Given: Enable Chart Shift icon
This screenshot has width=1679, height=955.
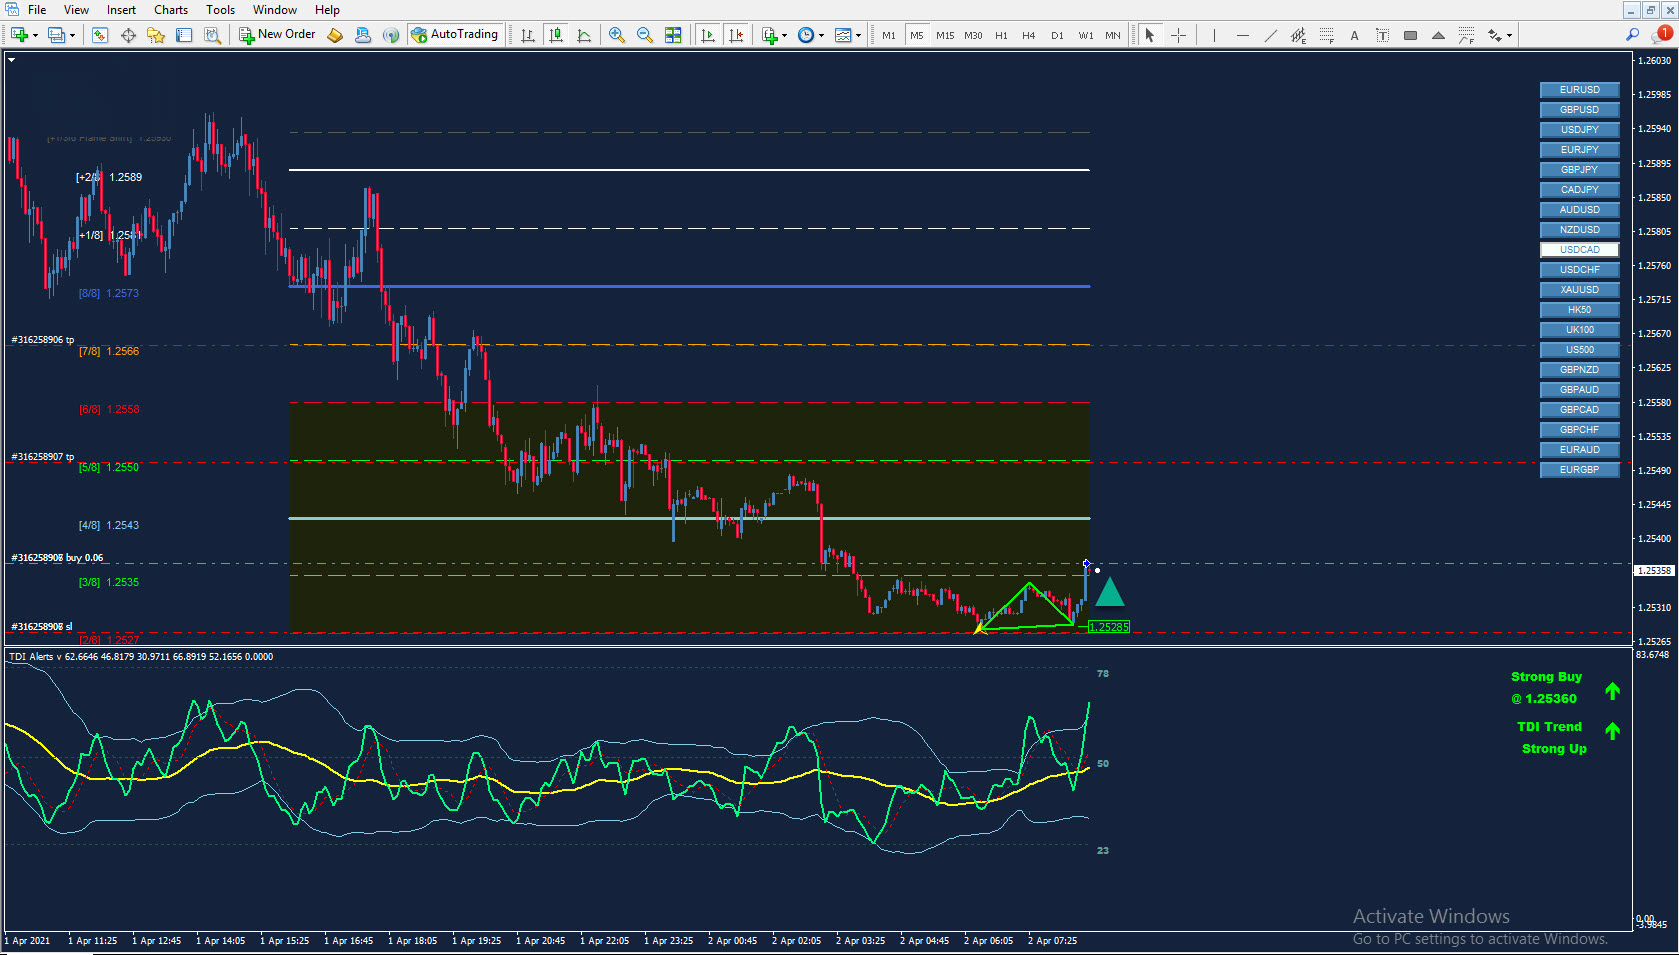Looking at the screenshot, I should (736, 35).
